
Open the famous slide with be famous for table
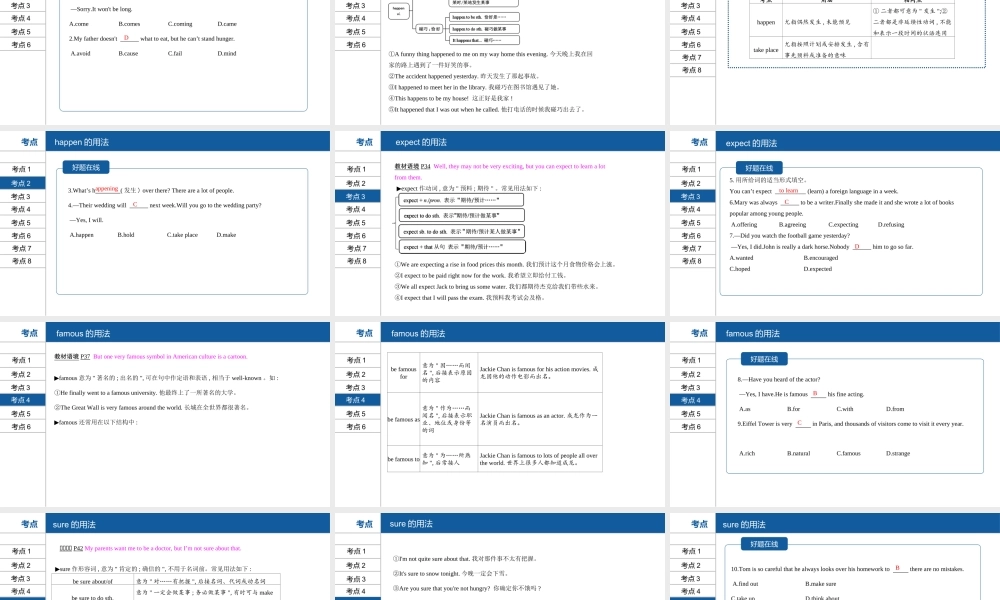coord(500,414)
